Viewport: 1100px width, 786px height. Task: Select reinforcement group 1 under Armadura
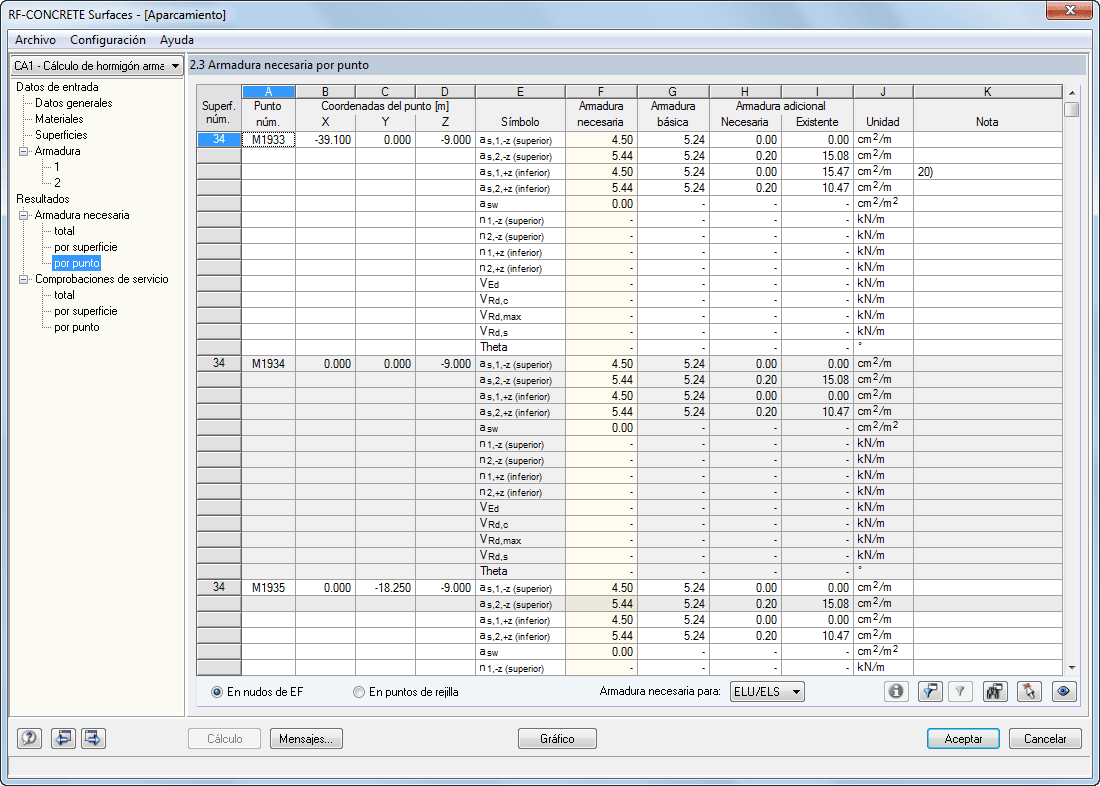(57, 167)
